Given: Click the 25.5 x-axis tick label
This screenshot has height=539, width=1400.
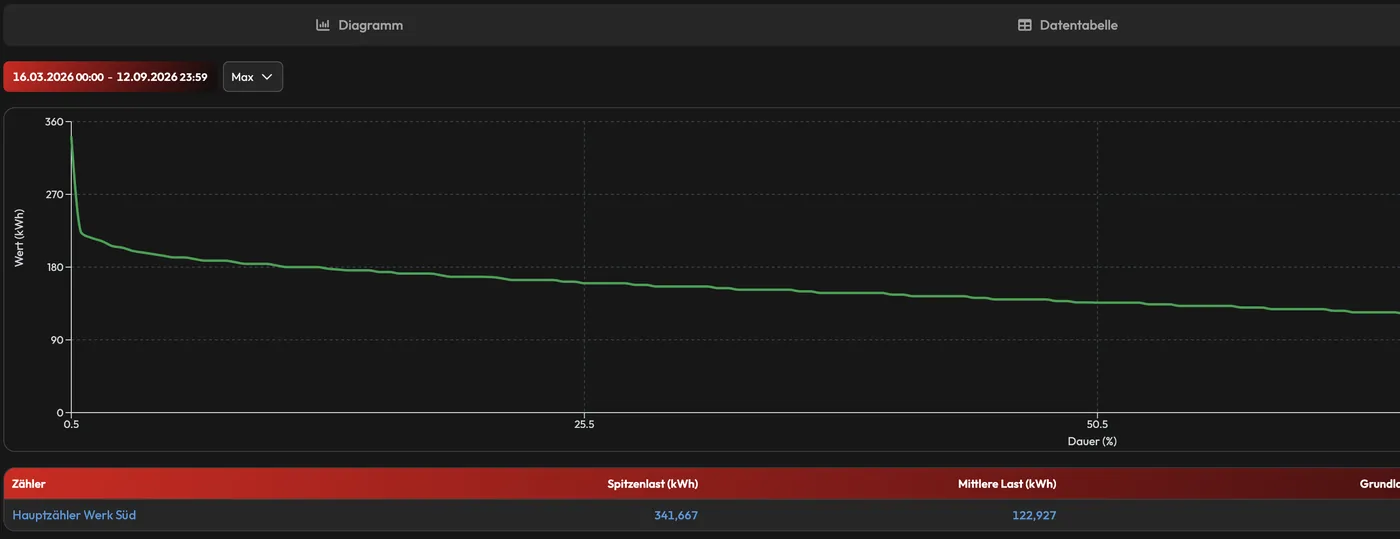Looking at the screenshot, I should (x=584, y=425).
